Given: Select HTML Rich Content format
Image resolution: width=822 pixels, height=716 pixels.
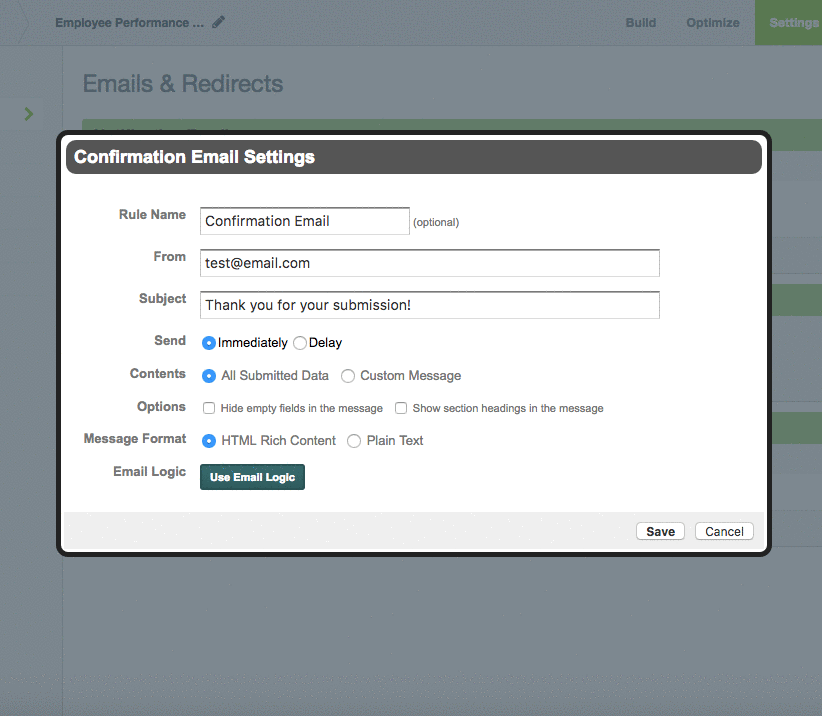Looking at the screenshot, I should [208, 440].
